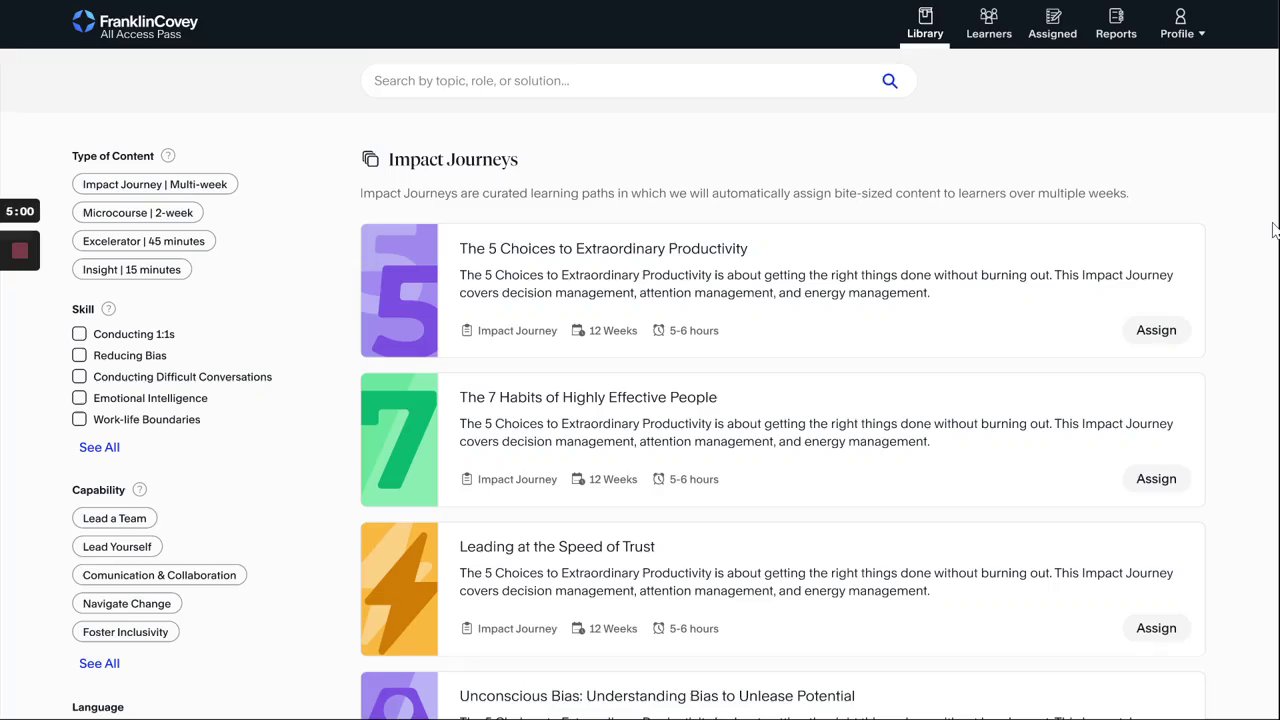Switch to the Library tab

point(925,24)
